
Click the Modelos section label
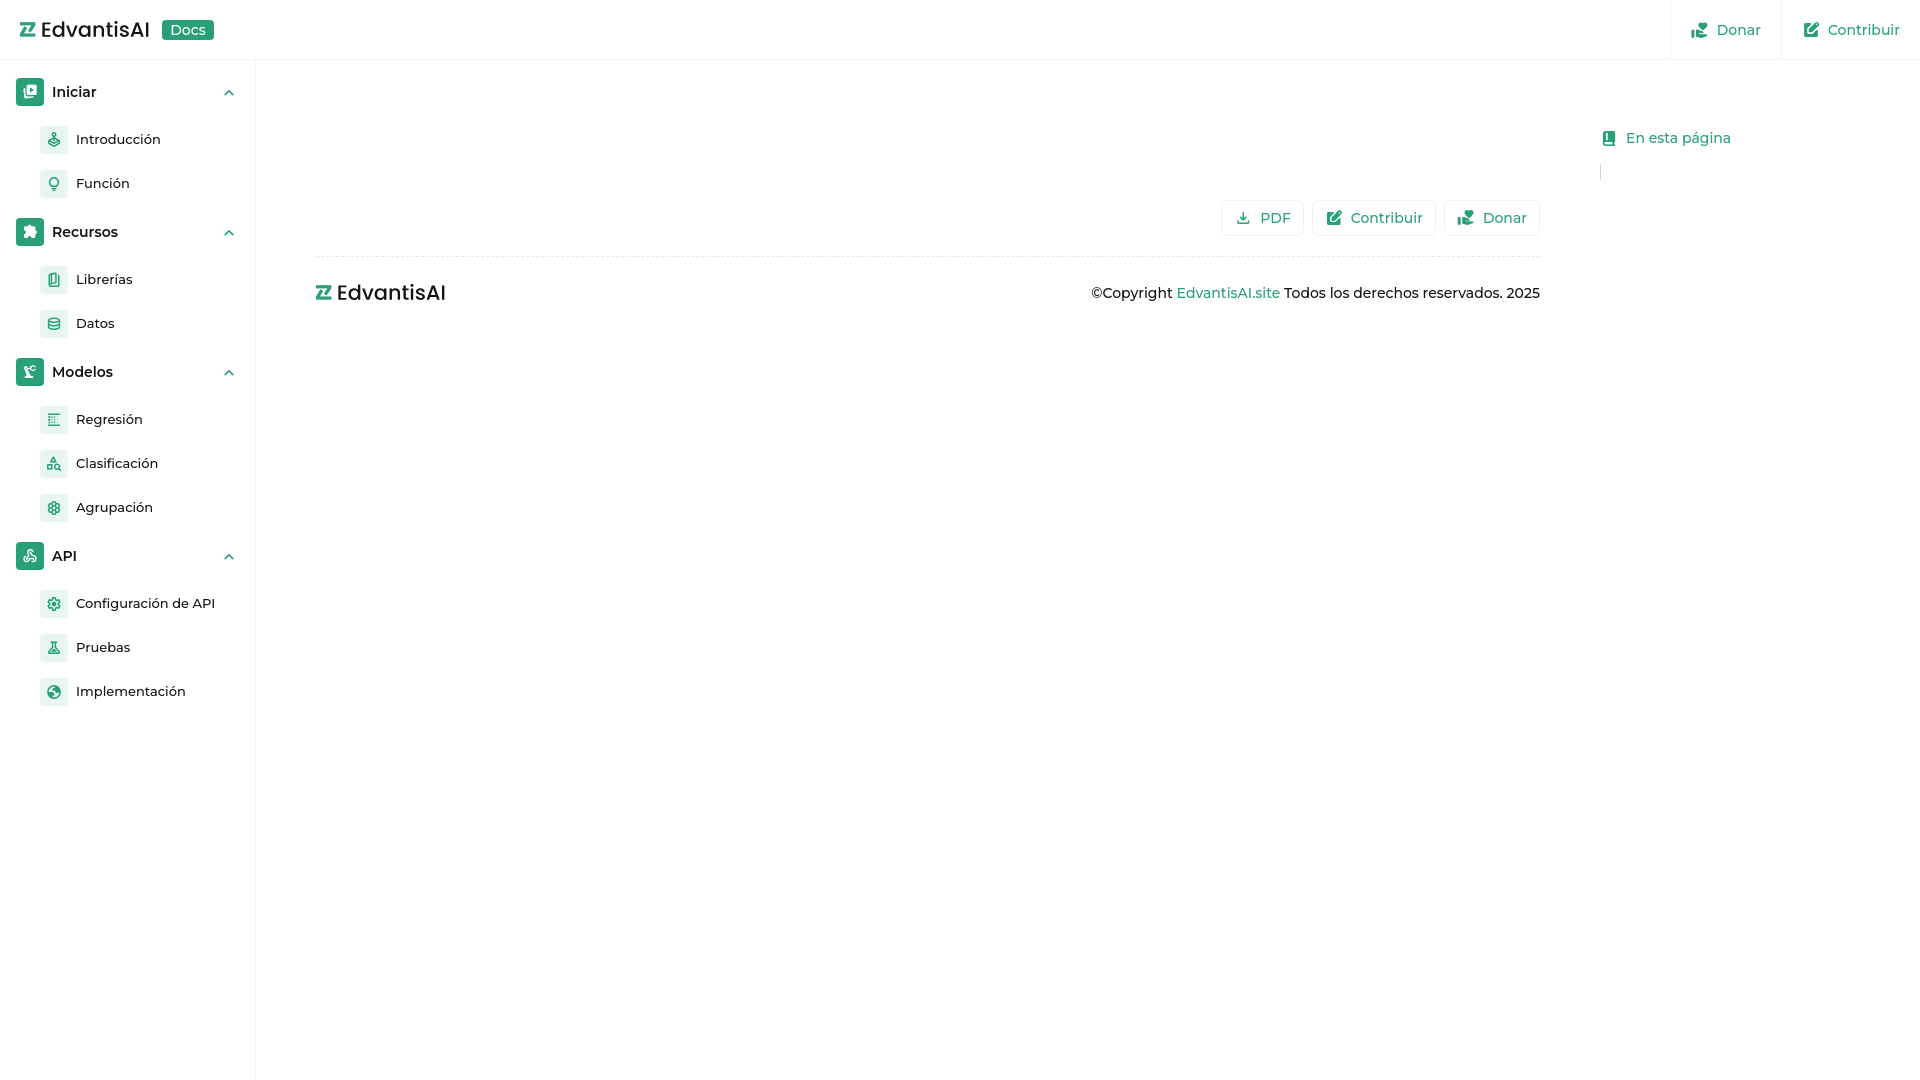click(x=82, y=372)
